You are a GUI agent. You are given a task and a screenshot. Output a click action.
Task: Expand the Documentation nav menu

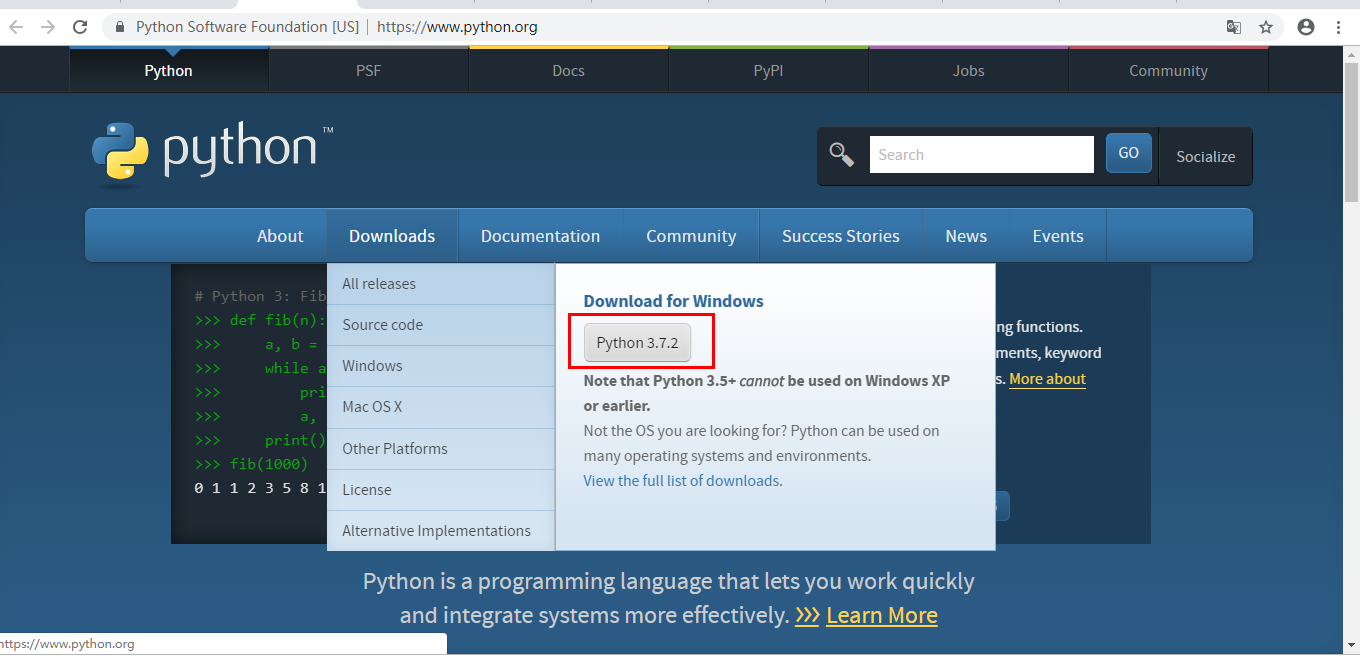point(540,236)
